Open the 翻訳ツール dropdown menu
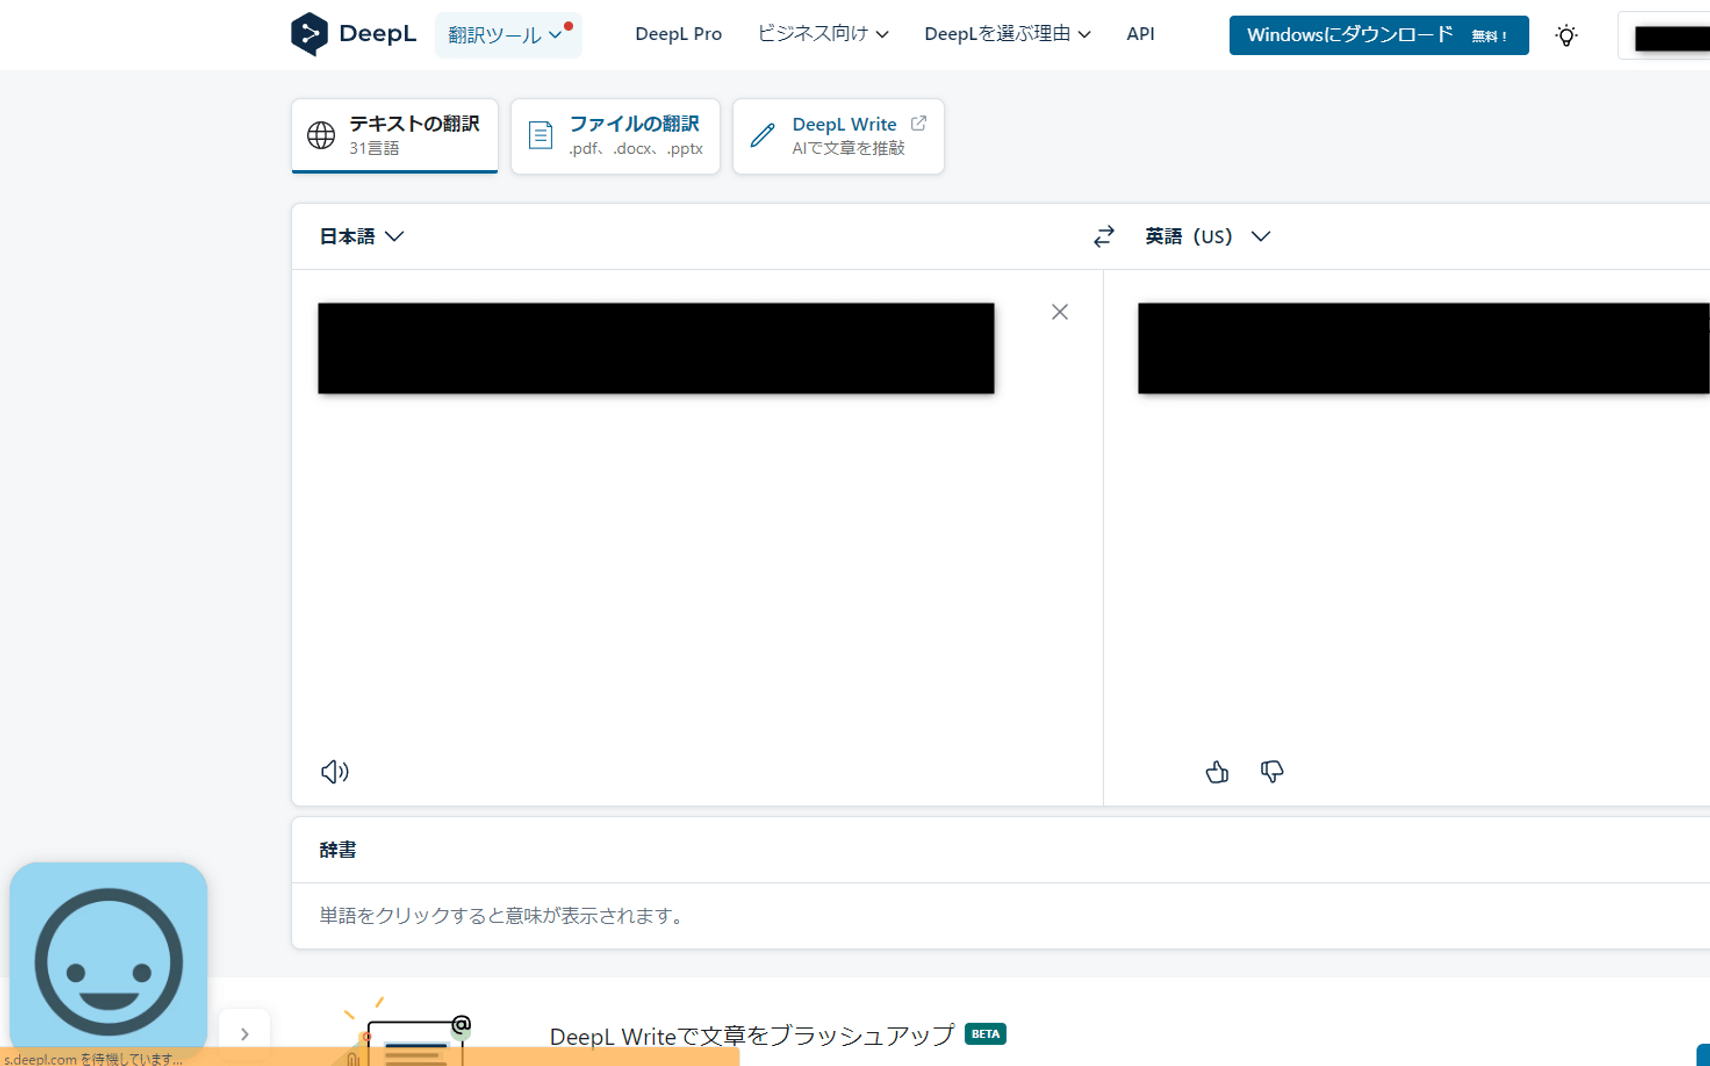This screenshot has width=1710, height=1066. 508,35
